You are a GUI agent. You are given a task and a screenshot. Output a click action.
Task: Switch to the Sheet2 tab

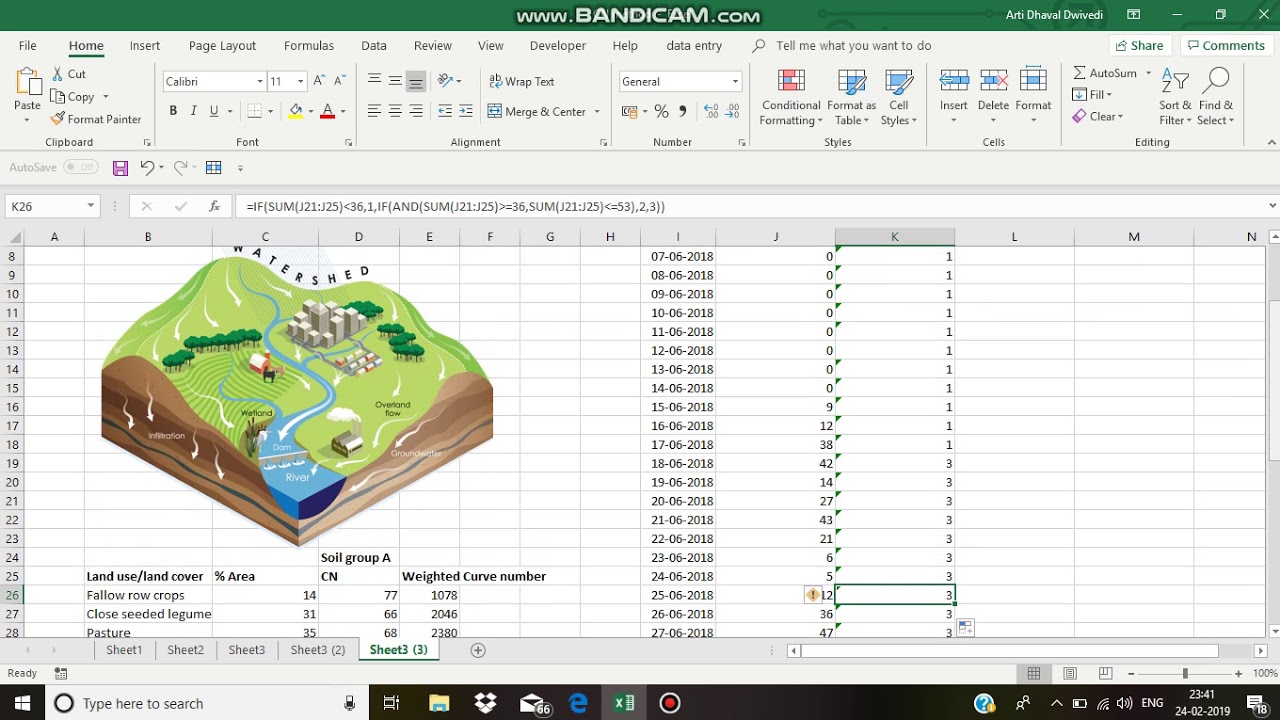(185, 650)
